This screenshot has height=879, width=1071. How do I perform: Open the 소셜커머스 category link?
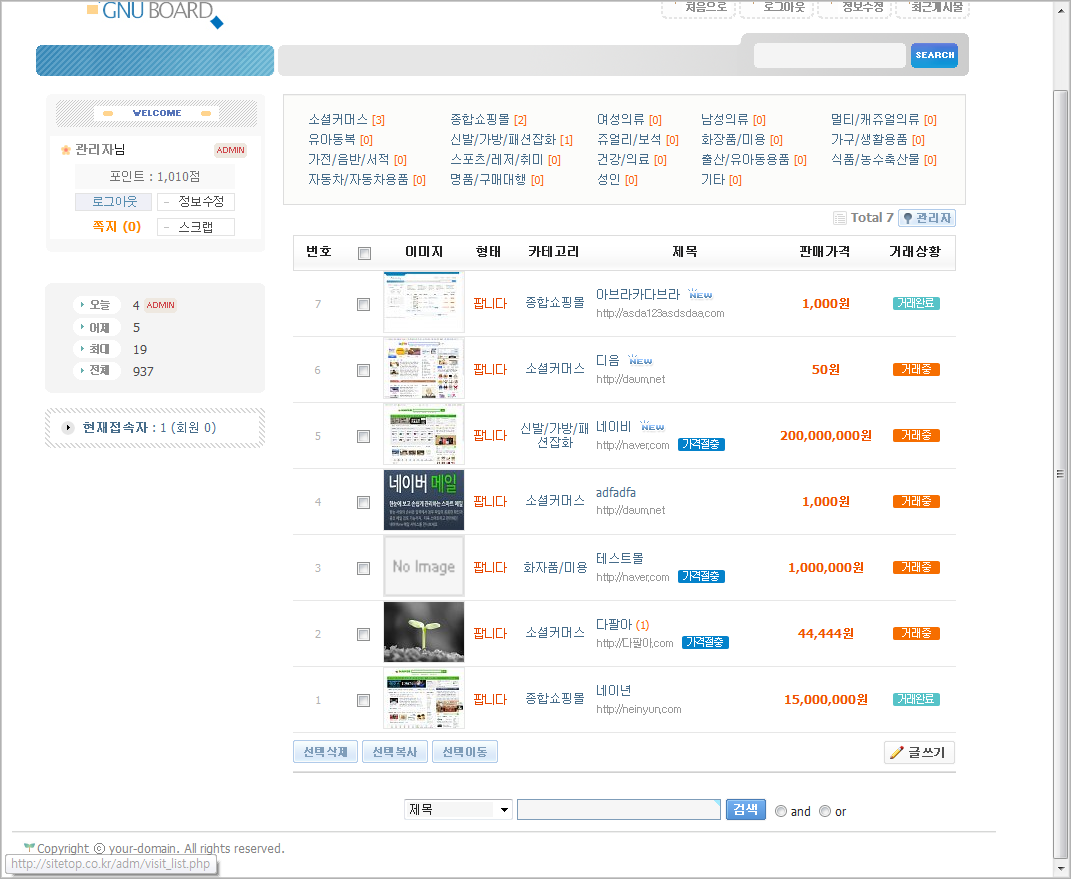coord(338,119)
